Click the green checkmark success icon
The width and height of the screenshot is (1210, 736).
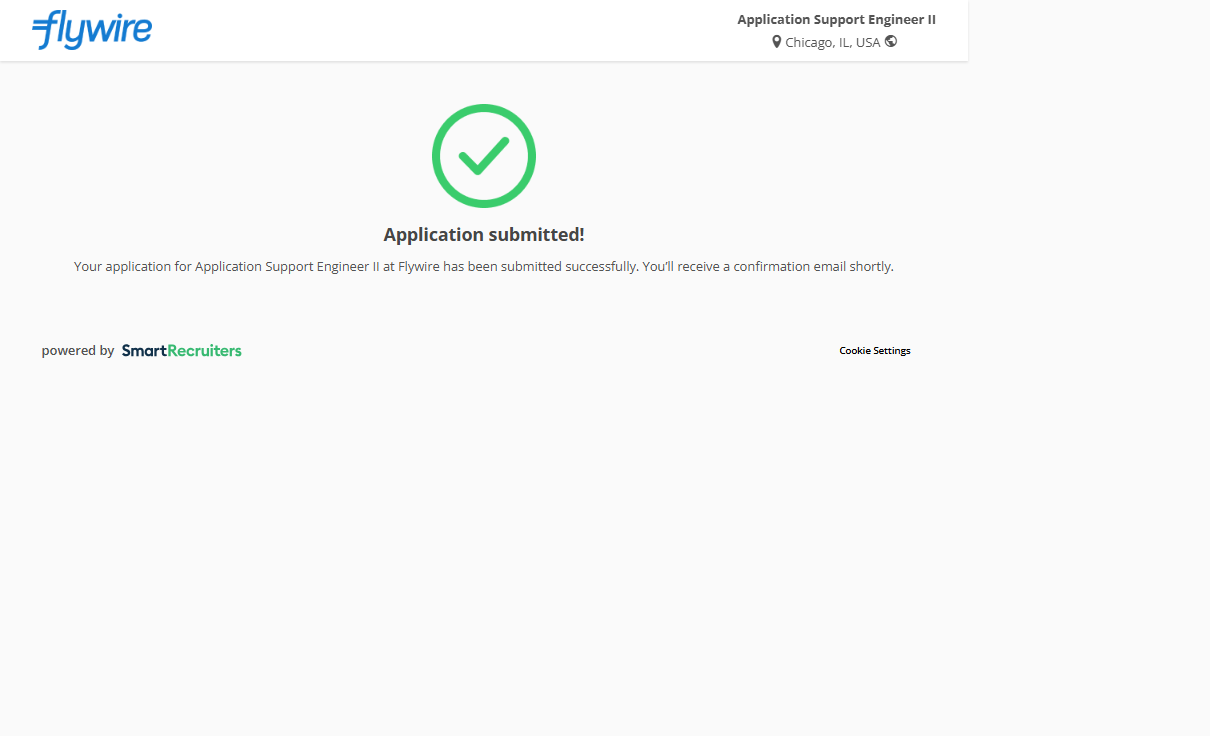click(x=484, y=156)
